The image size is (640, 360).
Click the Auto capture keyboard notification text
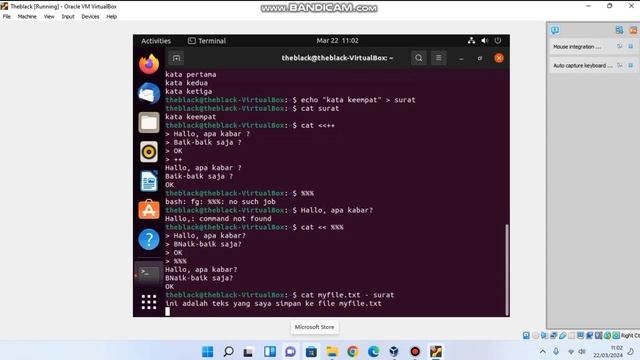click(582, 65)
